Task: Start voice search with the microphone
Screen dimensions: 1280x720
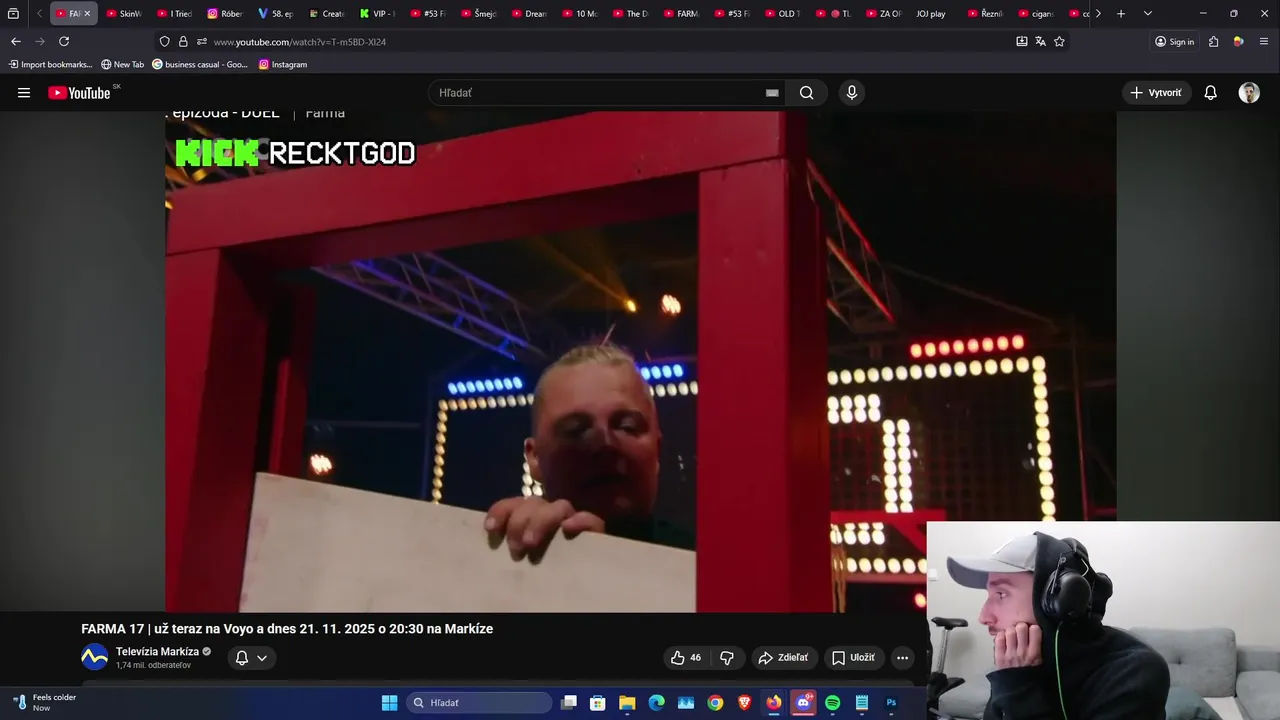Action: click(x=851, y=93)
